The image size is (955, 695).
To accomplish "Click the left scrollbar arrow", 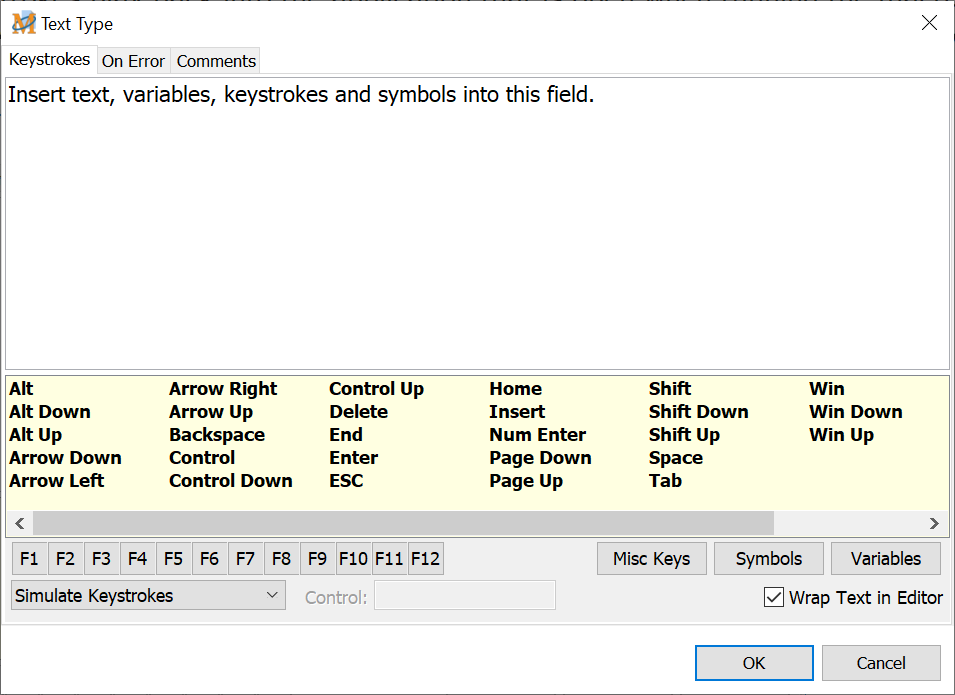I will [19, 523].
